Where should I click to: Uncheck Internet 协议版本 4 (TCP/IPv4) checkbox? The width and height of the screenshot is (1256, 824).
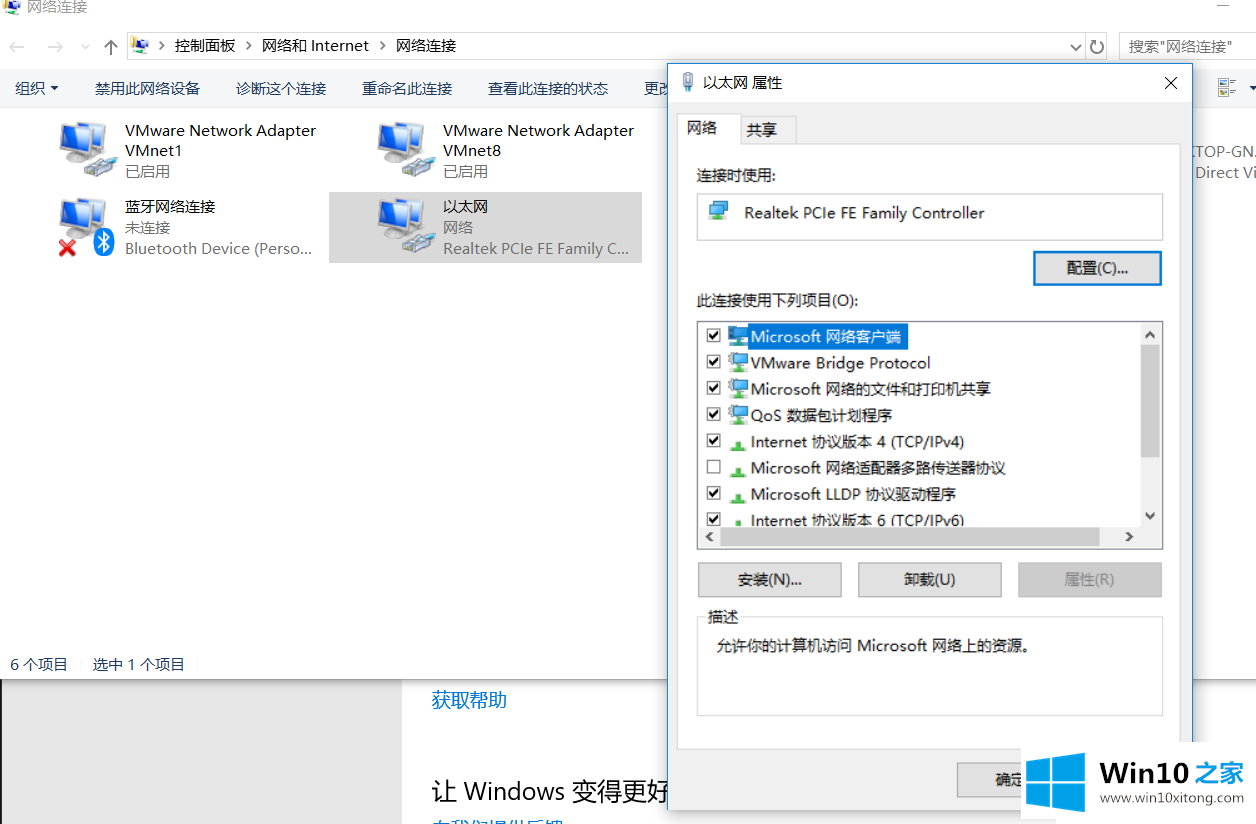click(713, 440)
